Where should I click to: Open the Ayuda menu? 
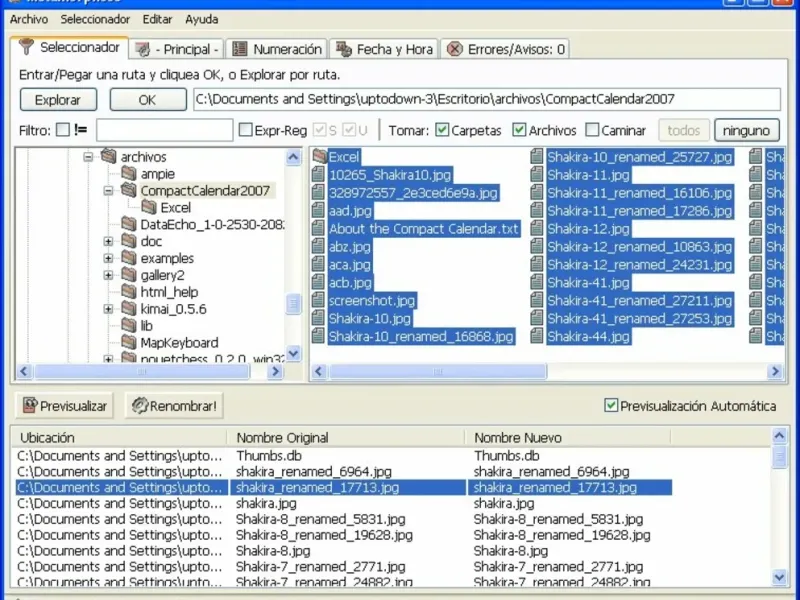pos(202,19)
